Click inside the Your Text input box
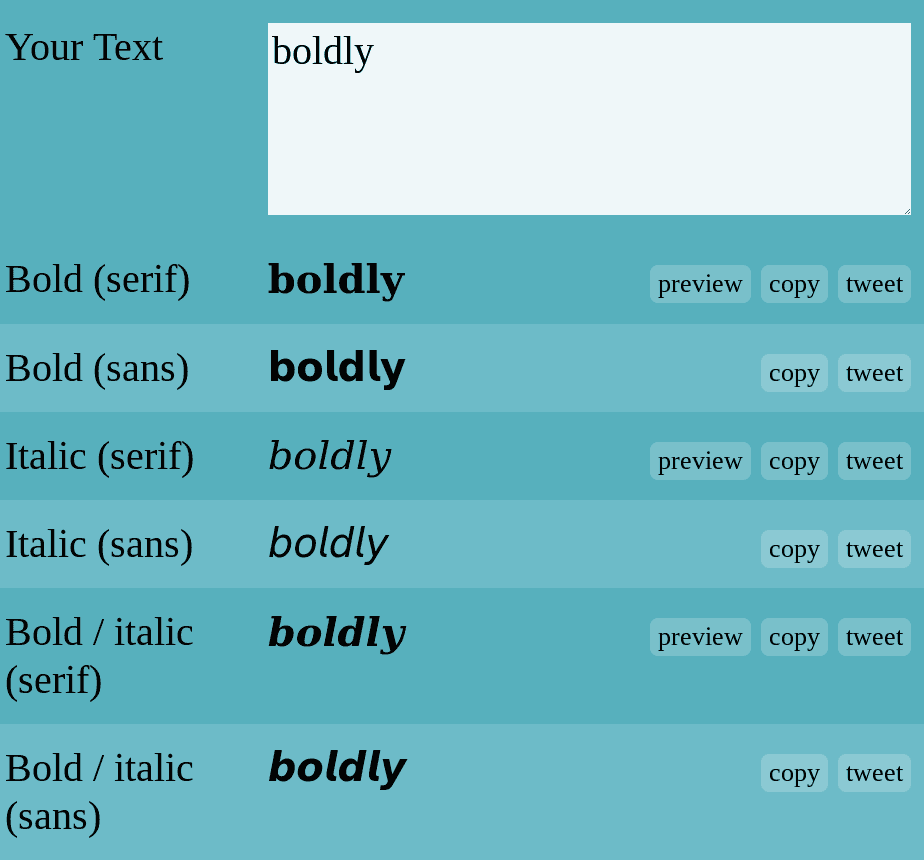Image resolution: width=924 pixels, height=860 pixels. click(x=588, y=119)
